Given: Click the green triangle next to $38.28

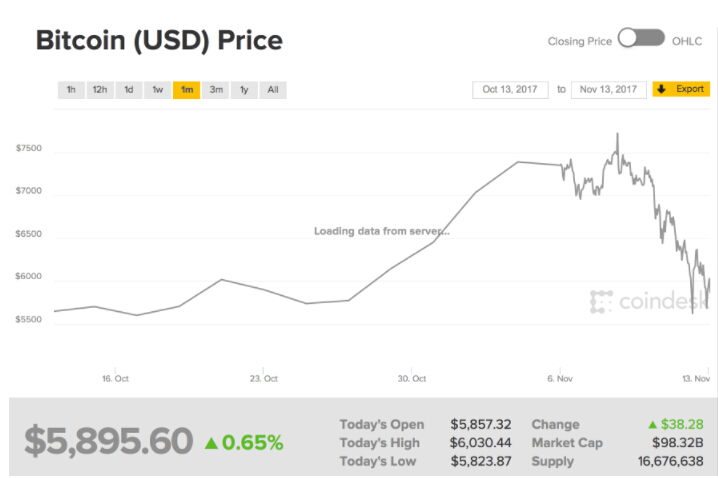Looking at the screenshot, I should pos(654,425).
